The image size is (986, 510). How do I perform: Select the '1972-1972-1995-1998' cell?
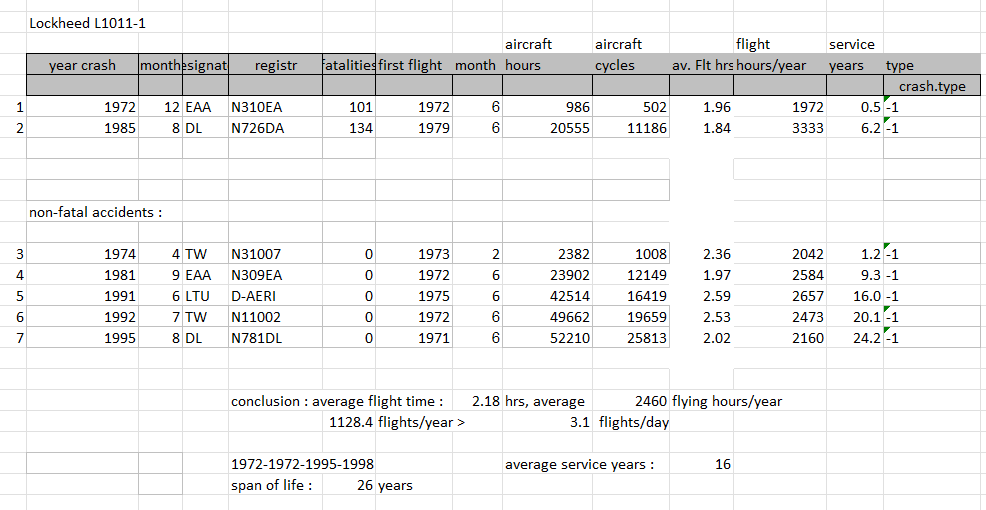pyautogui.click(x=302, y=464)
